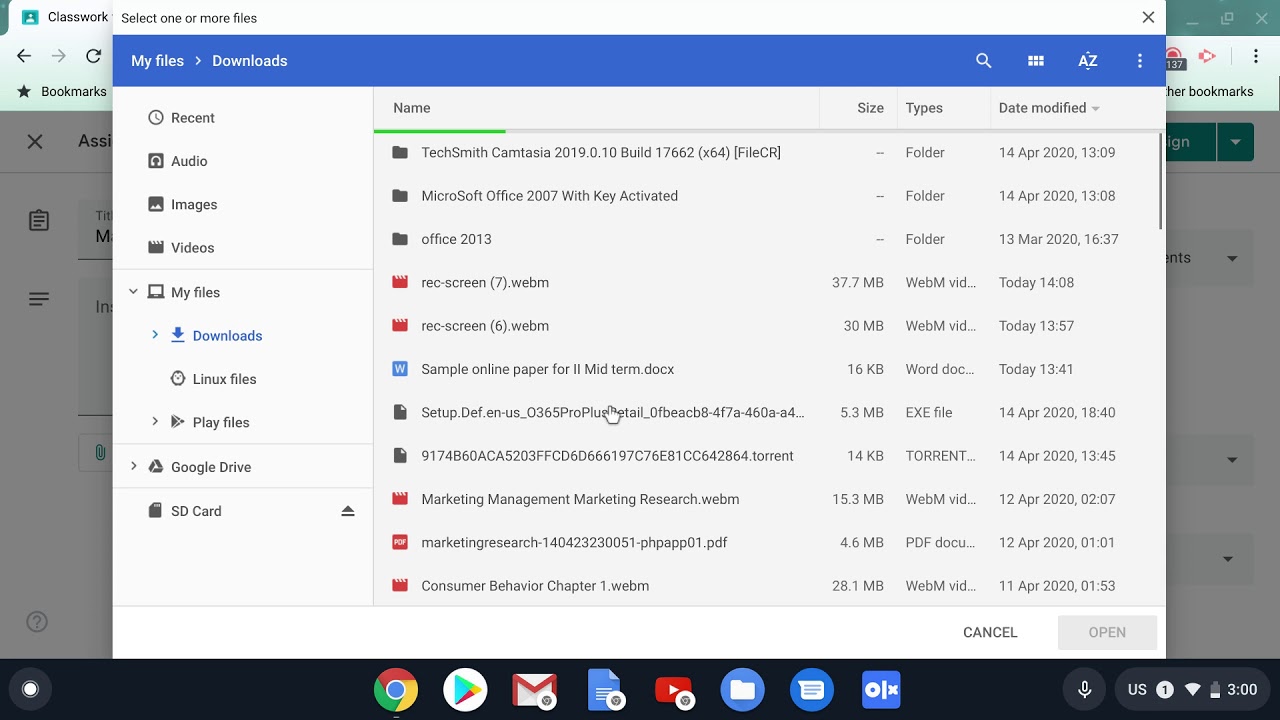The height and width of the screenshot is (720, 1280).
Task: Open the Chrome launcher circle button
Action: 30,689
